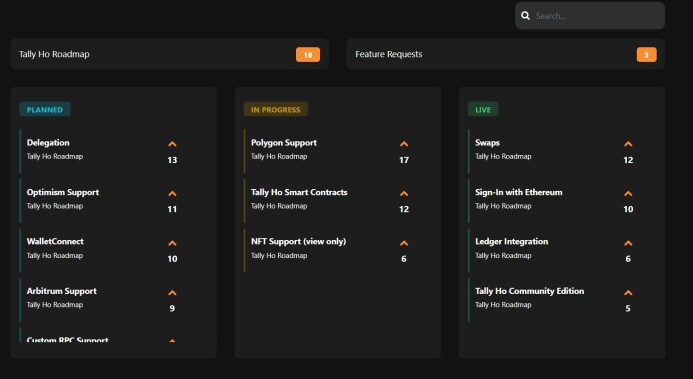
Task: Upvote the Delegation item
Action: [x=172, y=144]
